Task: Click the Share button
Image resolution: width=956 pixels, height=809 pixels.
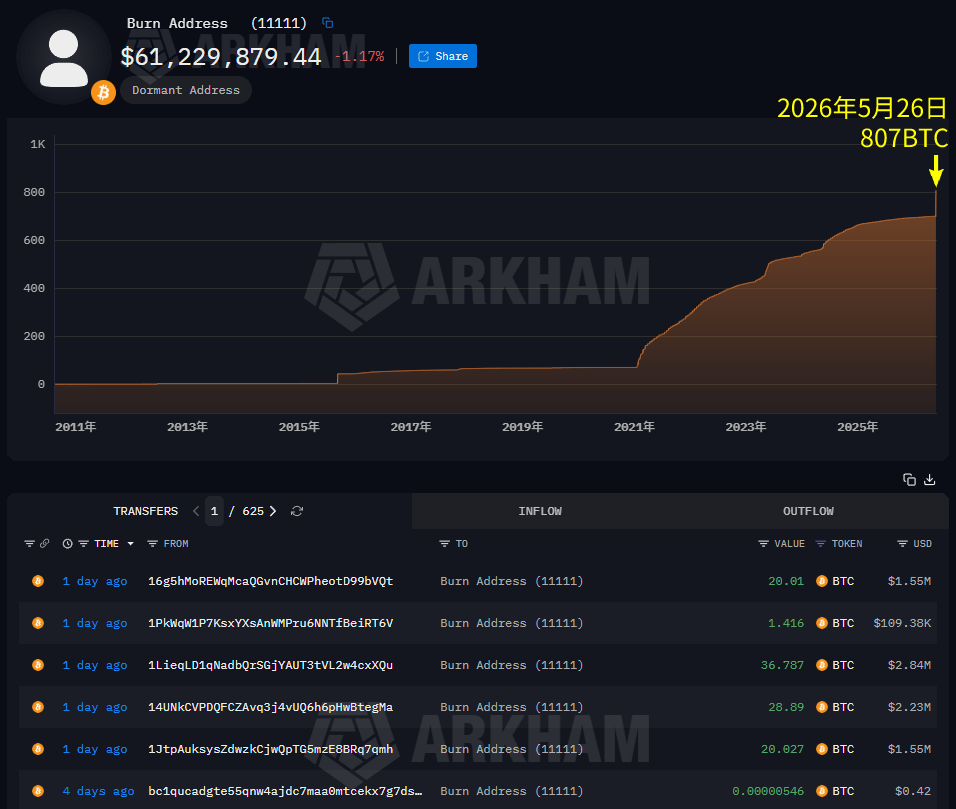Action: (x=443, y=56)
